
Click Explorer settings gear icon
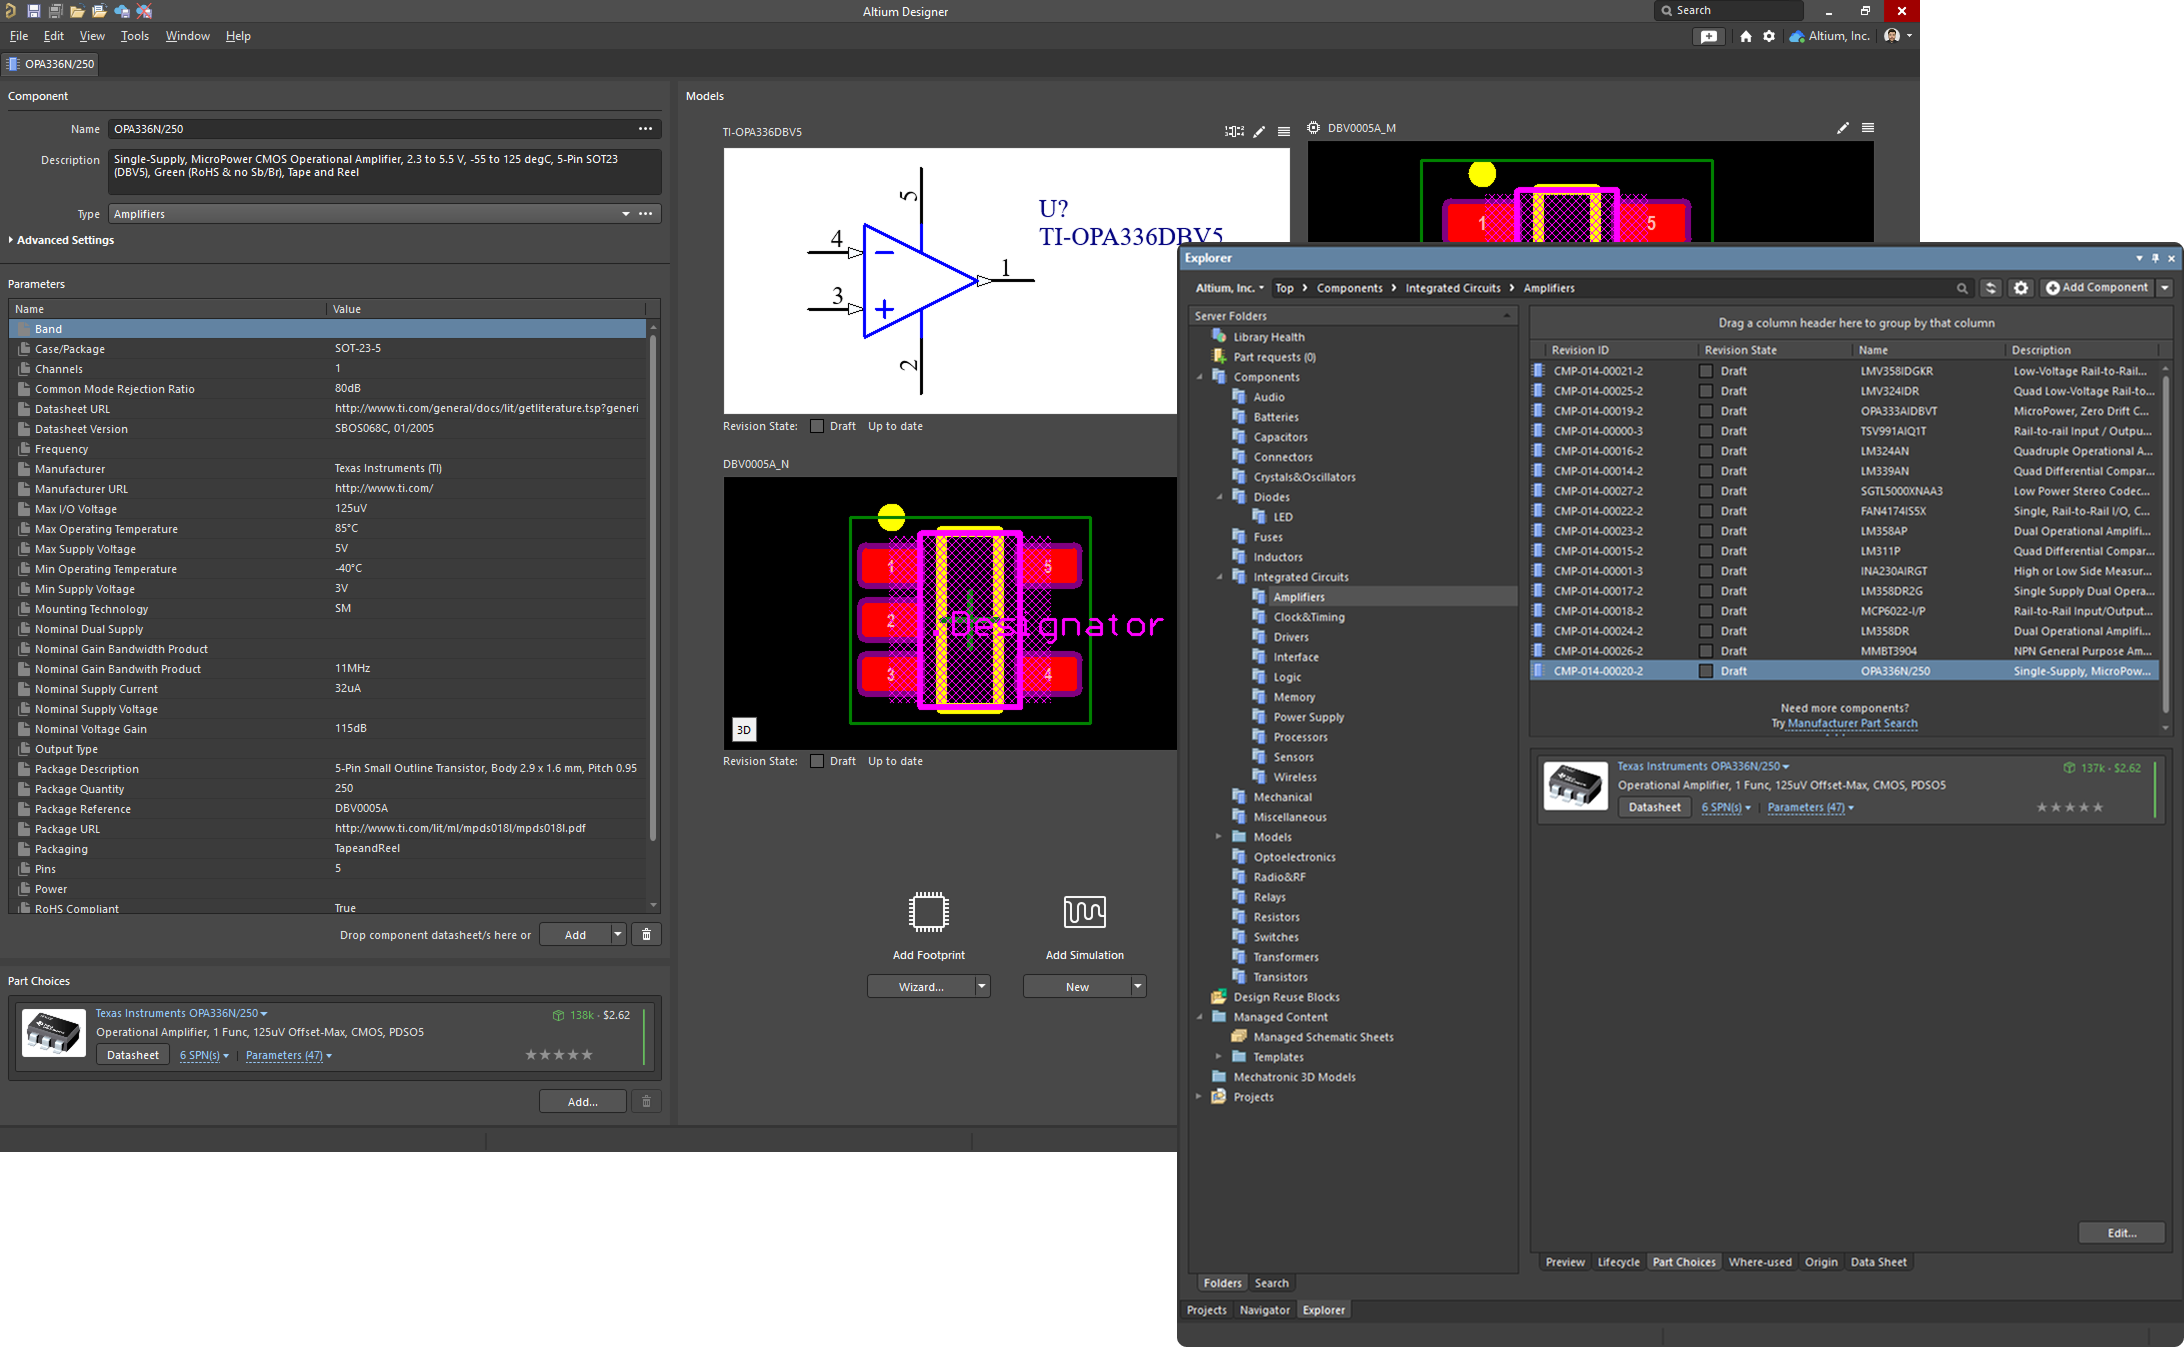coord(2020,288)
